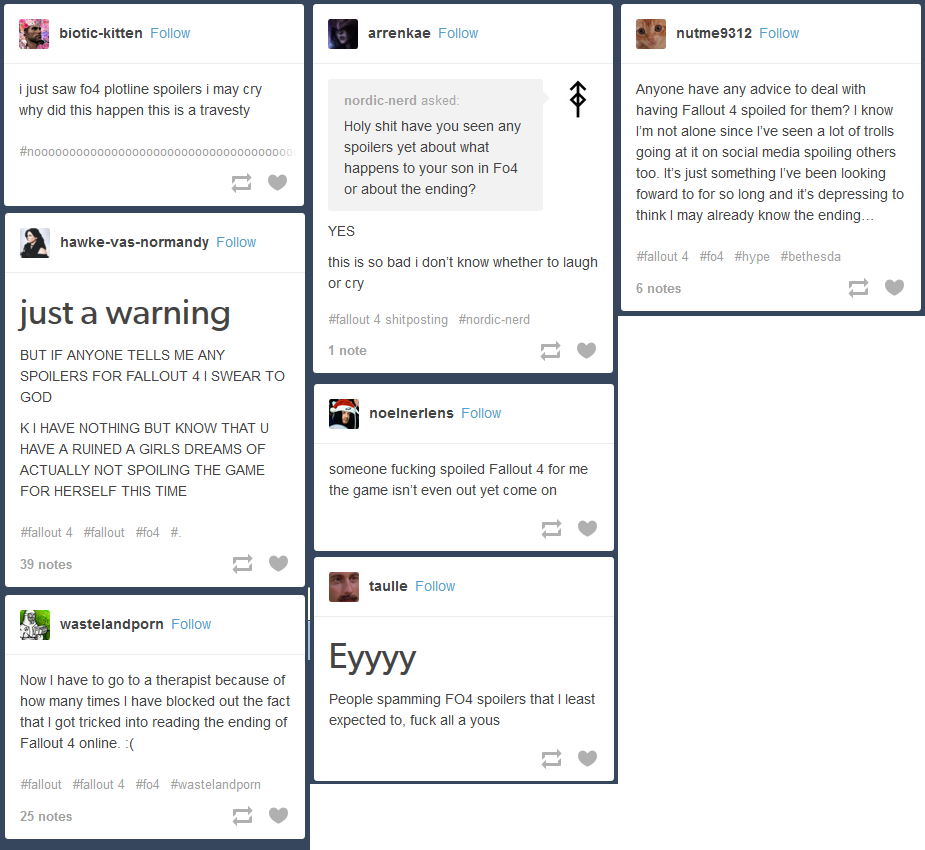Open taulle's avatar image
Image resolution: width=925 pixels, height=850 pixels.
coord(343,587)
